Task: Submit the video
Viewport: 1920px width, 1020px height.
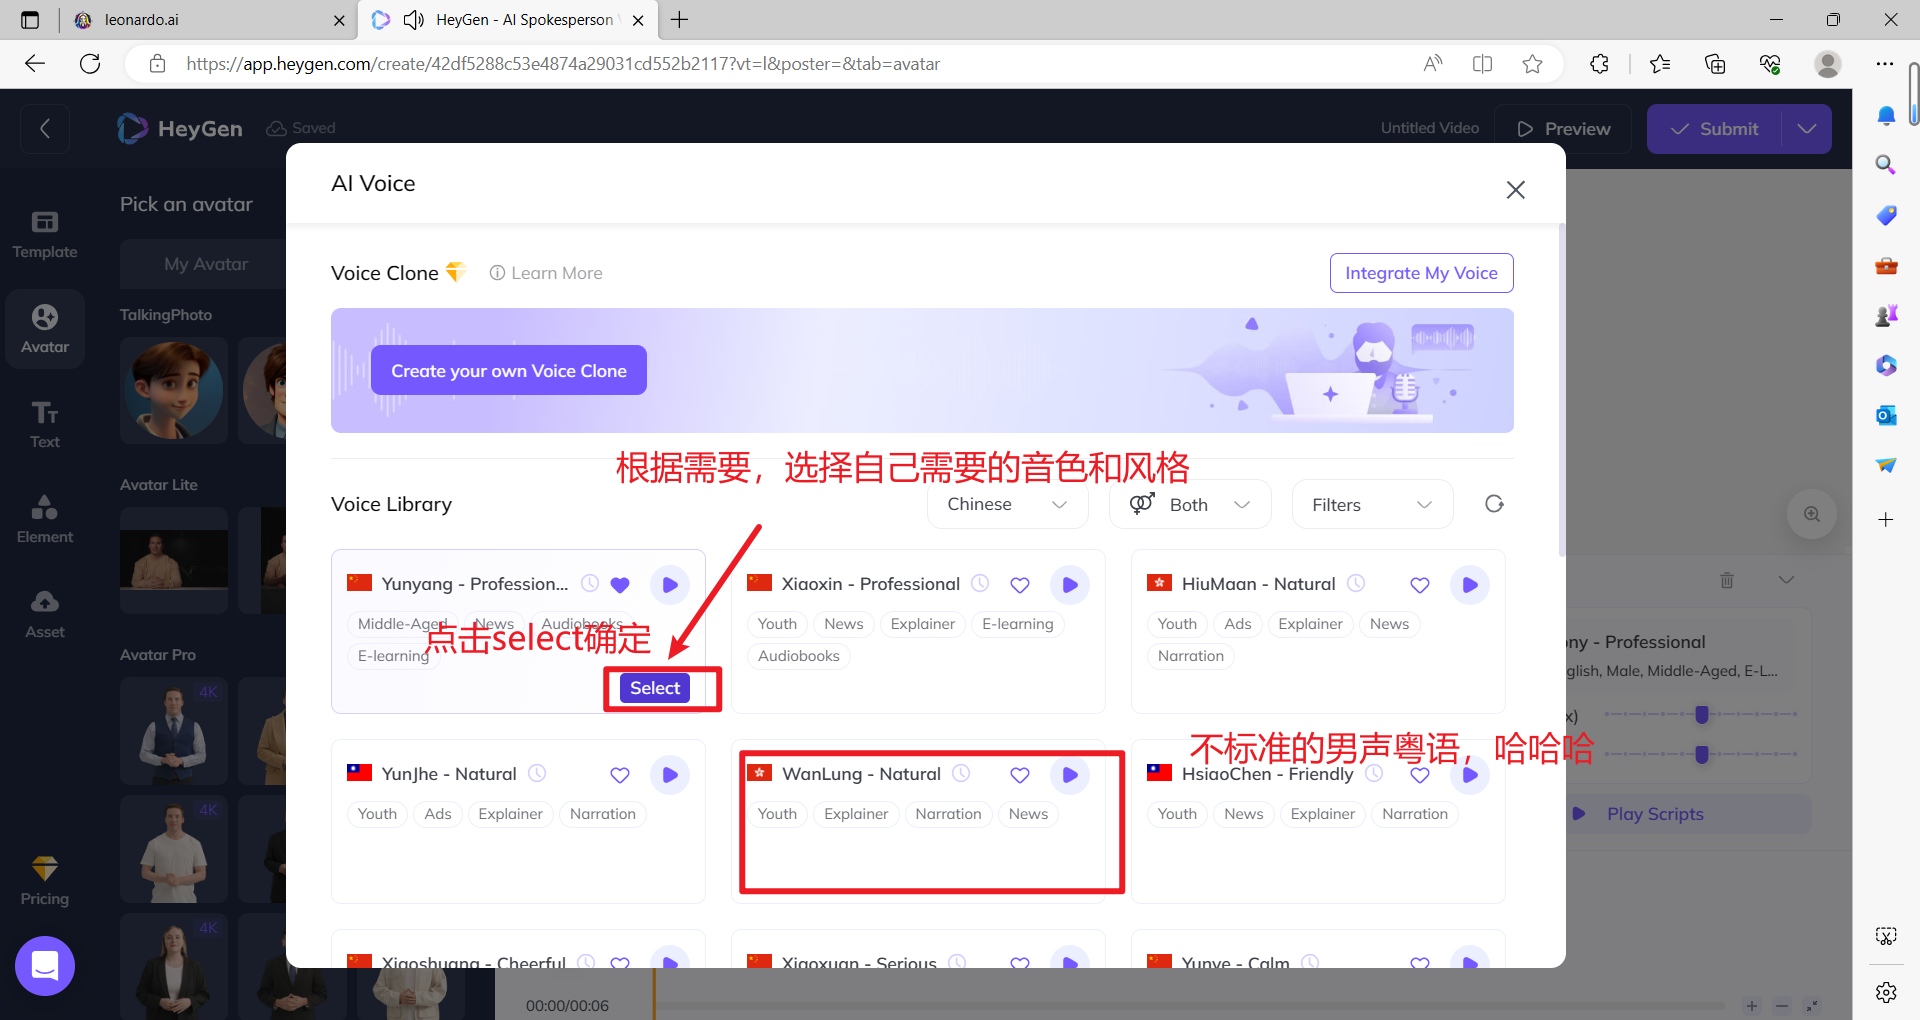Action: (x=1715, y=129)
